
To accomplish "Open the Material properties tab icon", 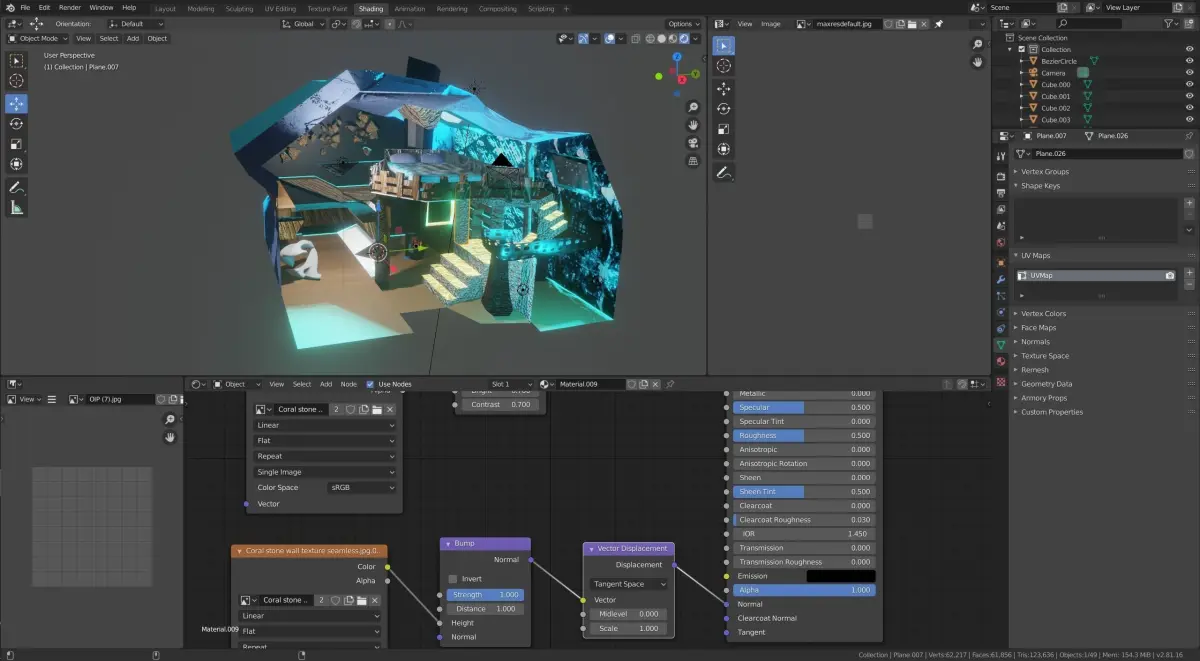I will click(1000, 361).
